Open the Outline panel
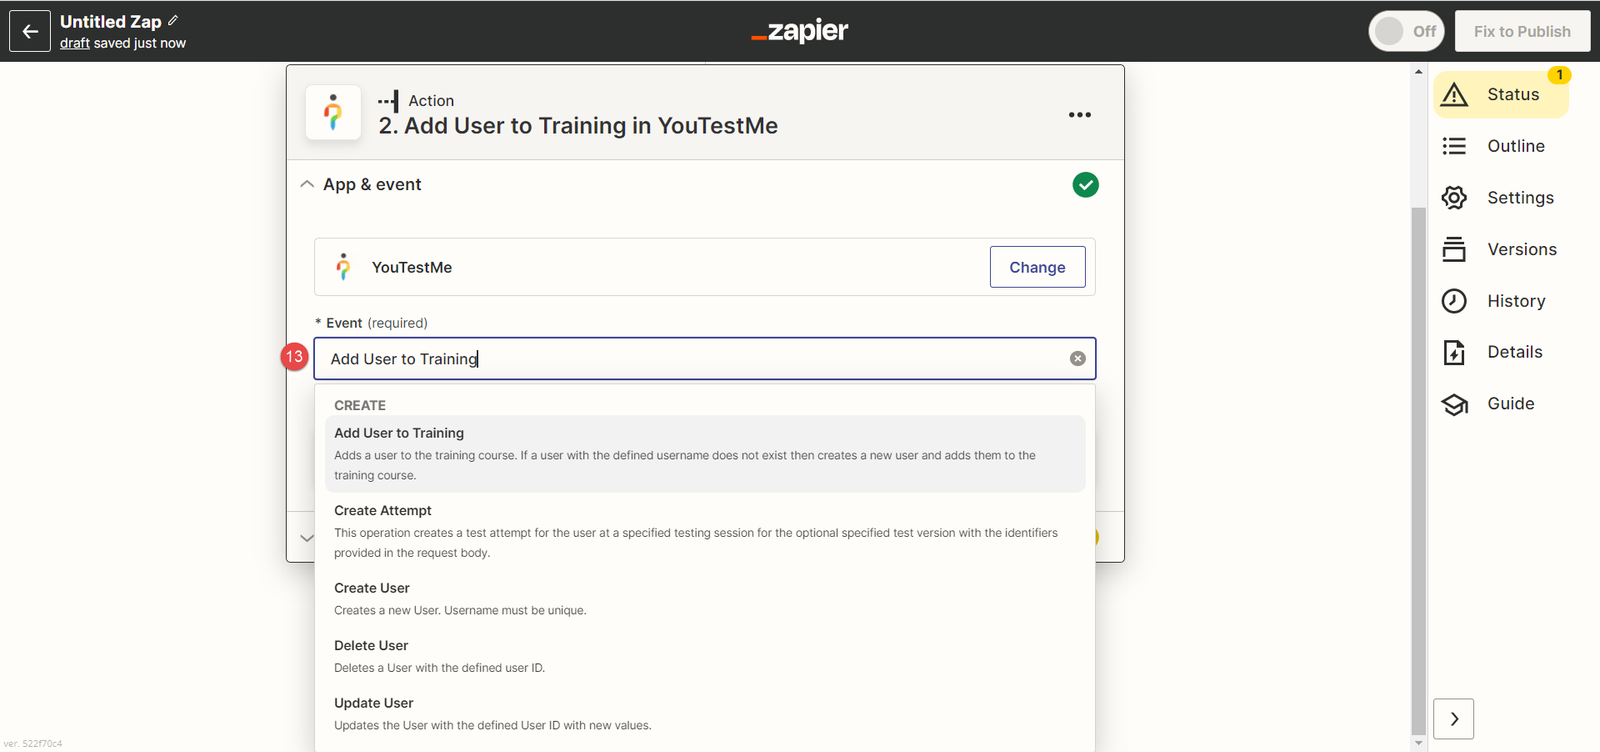The height and width of the screenshot is (752, 1600). (x=1500, y=146)
